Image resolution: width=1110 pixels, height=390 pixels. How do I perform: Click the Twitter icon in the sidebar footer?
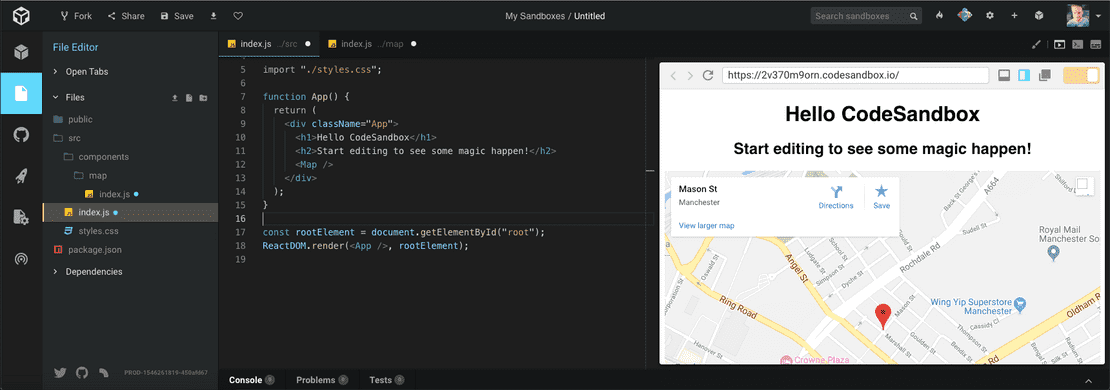click(60, 372)
